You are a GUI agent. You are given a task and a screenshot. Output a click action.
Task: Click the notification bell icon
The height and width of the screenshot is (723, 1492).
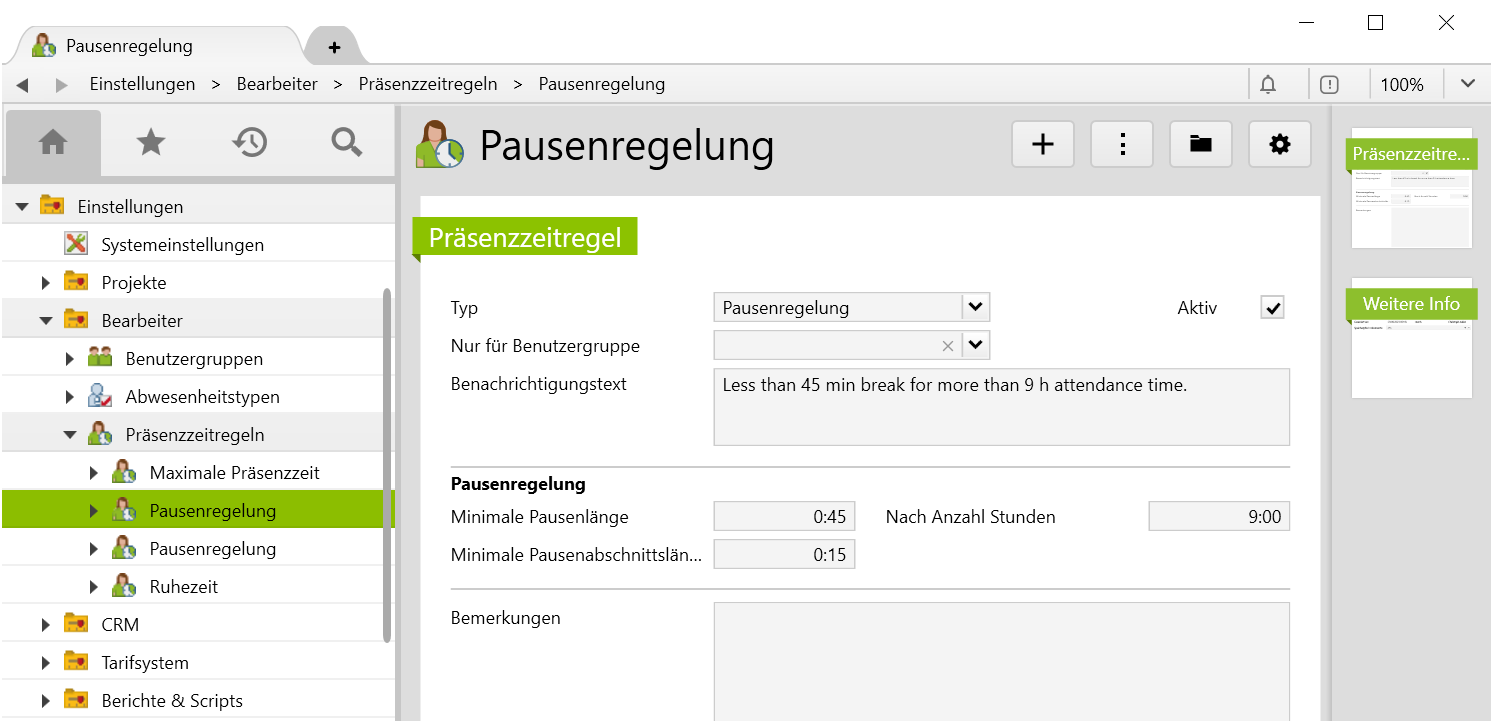(1268, 84)
